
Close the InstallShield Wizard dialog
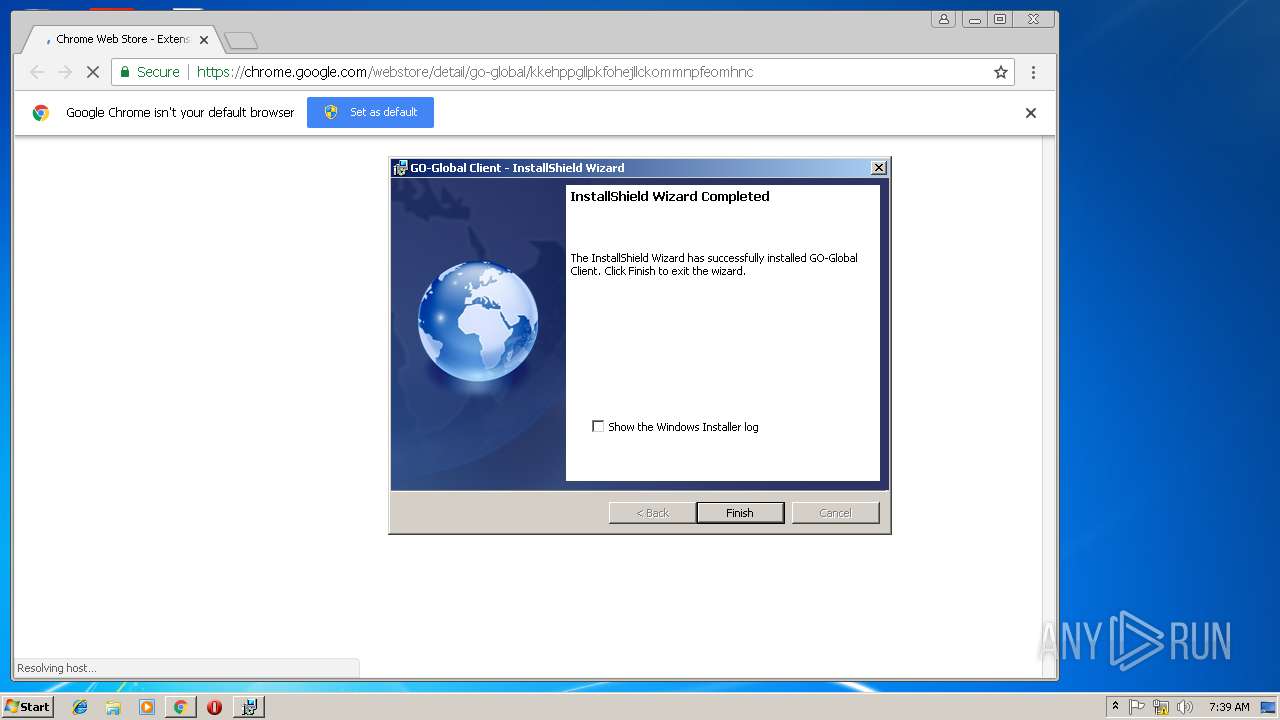[879, 168]
